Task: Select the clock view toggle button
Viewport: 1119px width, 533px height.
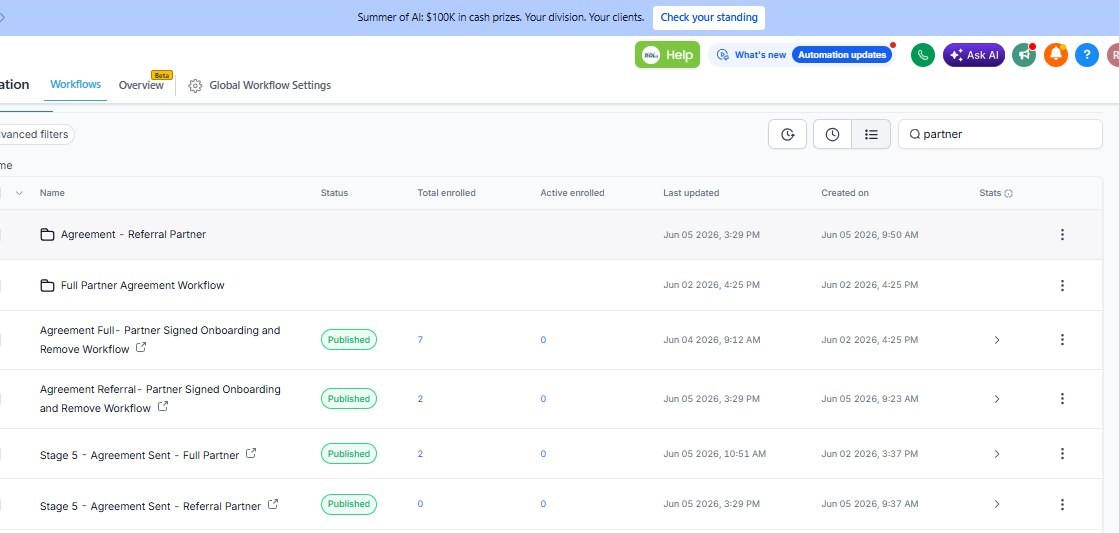Action: pyautogui.click(x=832, y=134)
